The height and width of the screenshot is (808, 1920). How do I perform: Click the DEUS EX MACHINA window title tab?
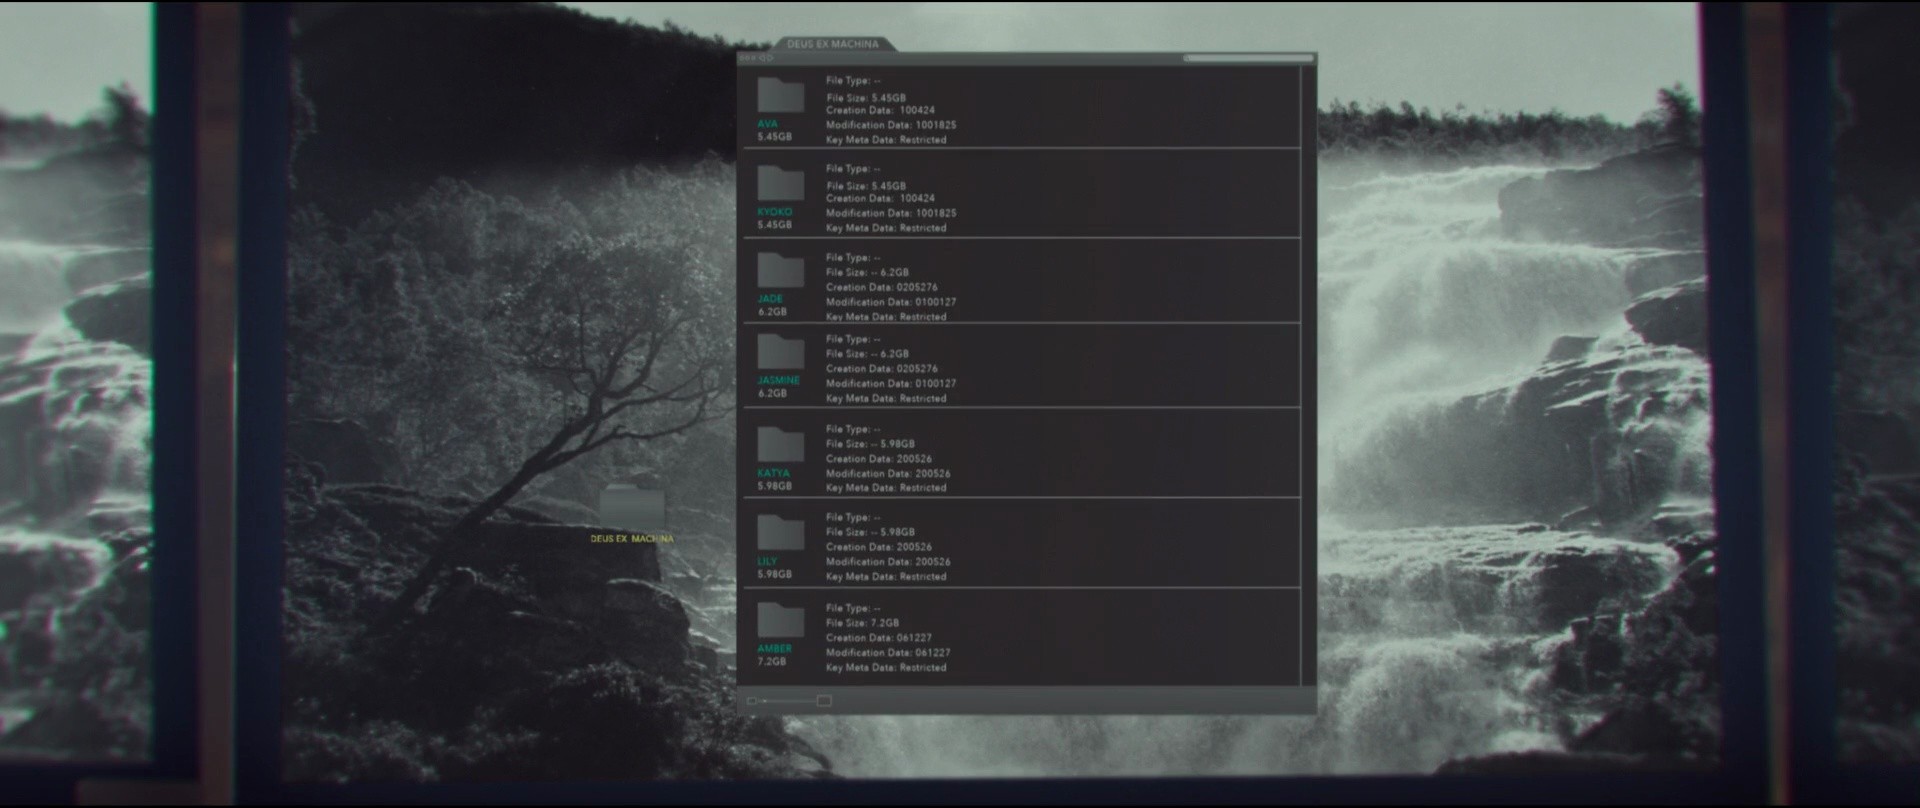point(833,44)
